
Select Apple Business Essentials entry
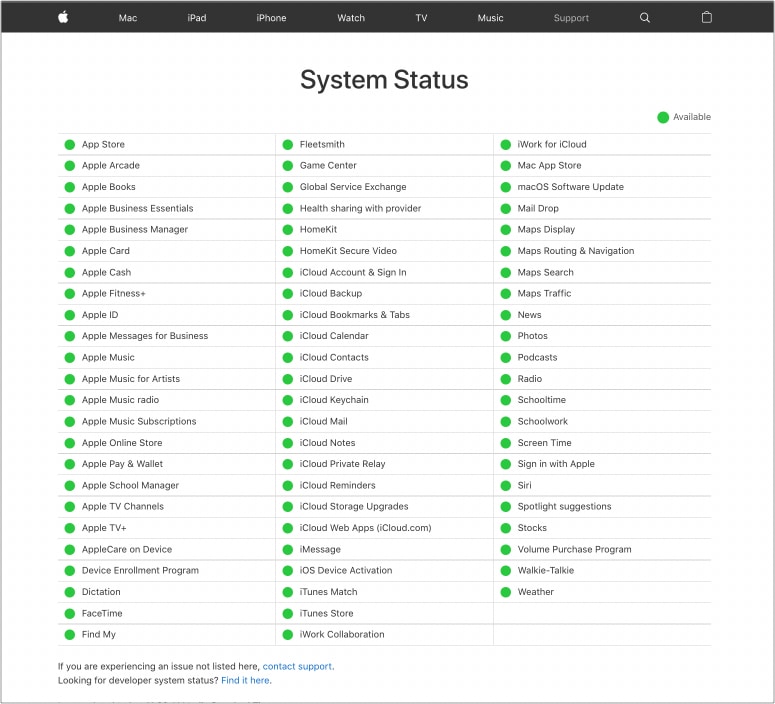click(x=137, y=208)
